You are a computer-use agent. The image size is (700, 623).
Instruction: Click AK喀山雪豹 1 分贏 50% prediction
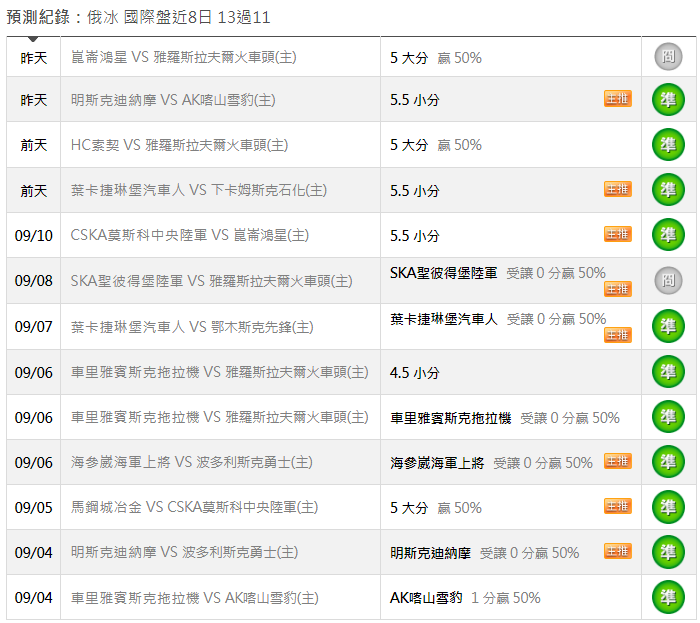[465, 598]
